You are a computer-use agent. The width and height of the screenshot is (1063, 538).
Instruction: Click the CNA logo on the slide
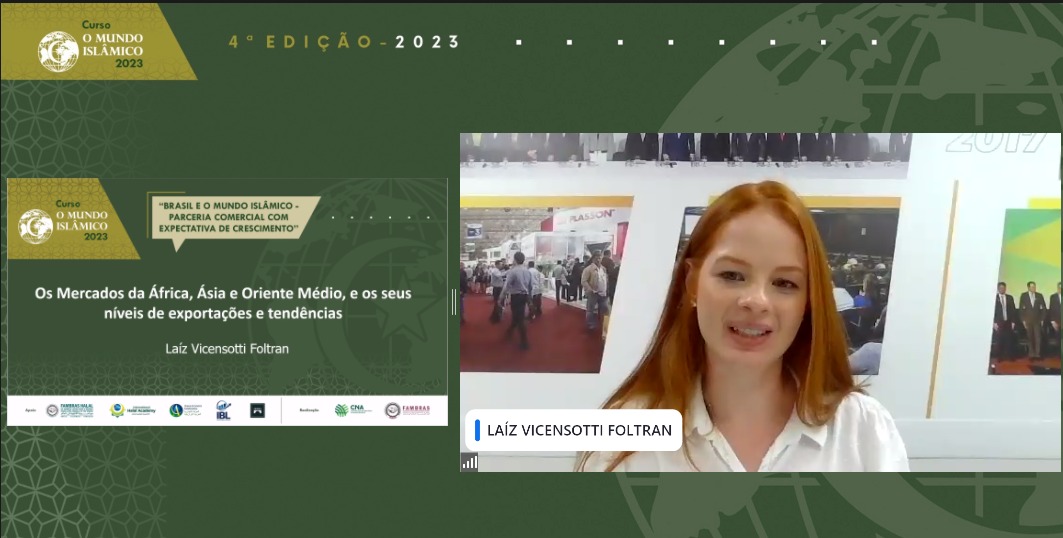(x=353, y=410)
